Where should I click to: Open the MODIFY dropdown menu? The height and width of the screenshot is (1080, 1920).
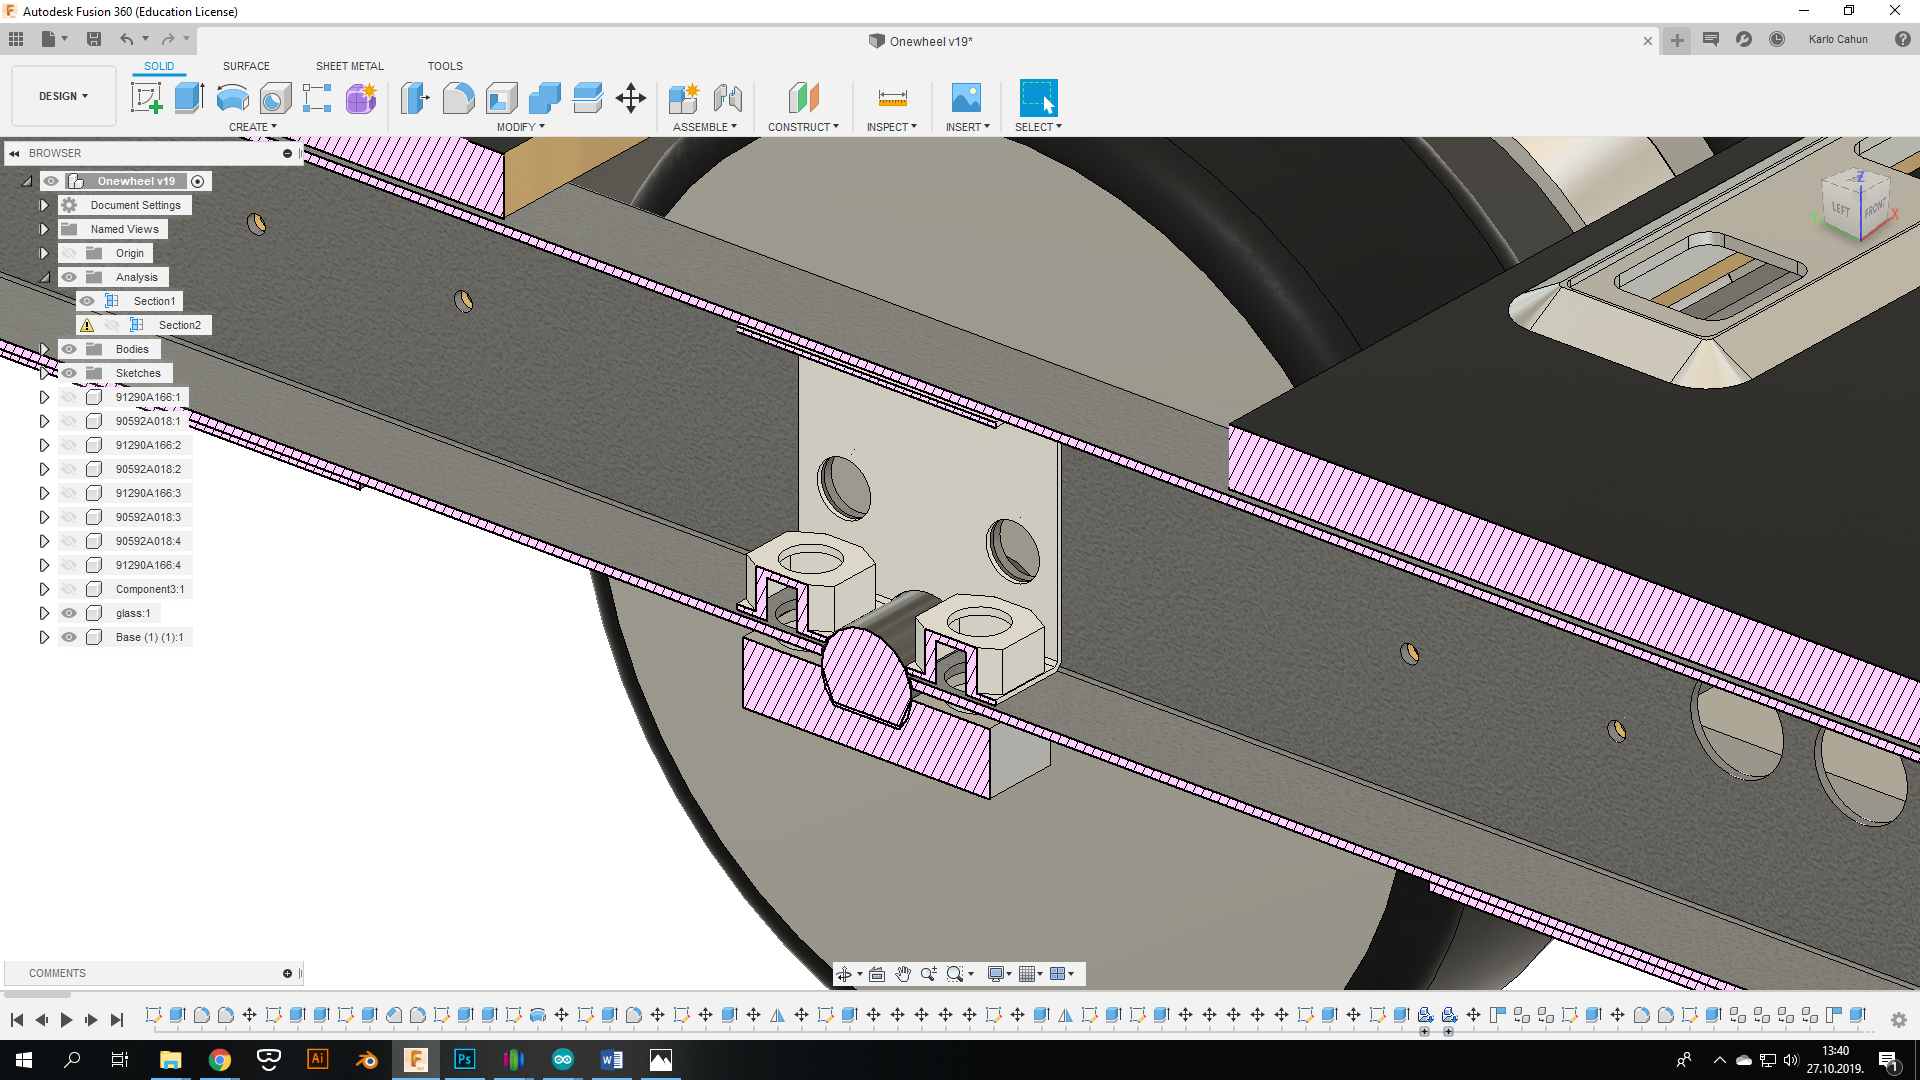pos(521,127)
